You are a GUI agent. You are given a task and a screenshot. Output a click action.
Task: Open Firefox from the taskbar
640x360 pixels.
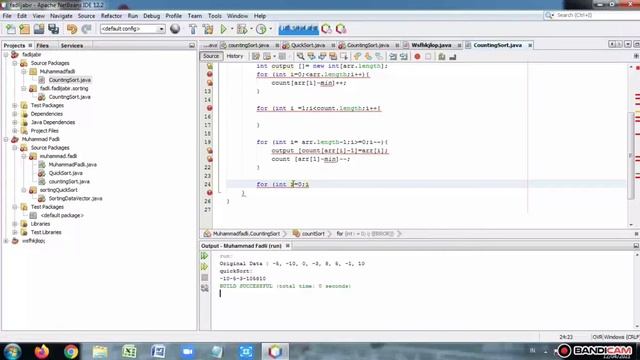coord(42,351)
